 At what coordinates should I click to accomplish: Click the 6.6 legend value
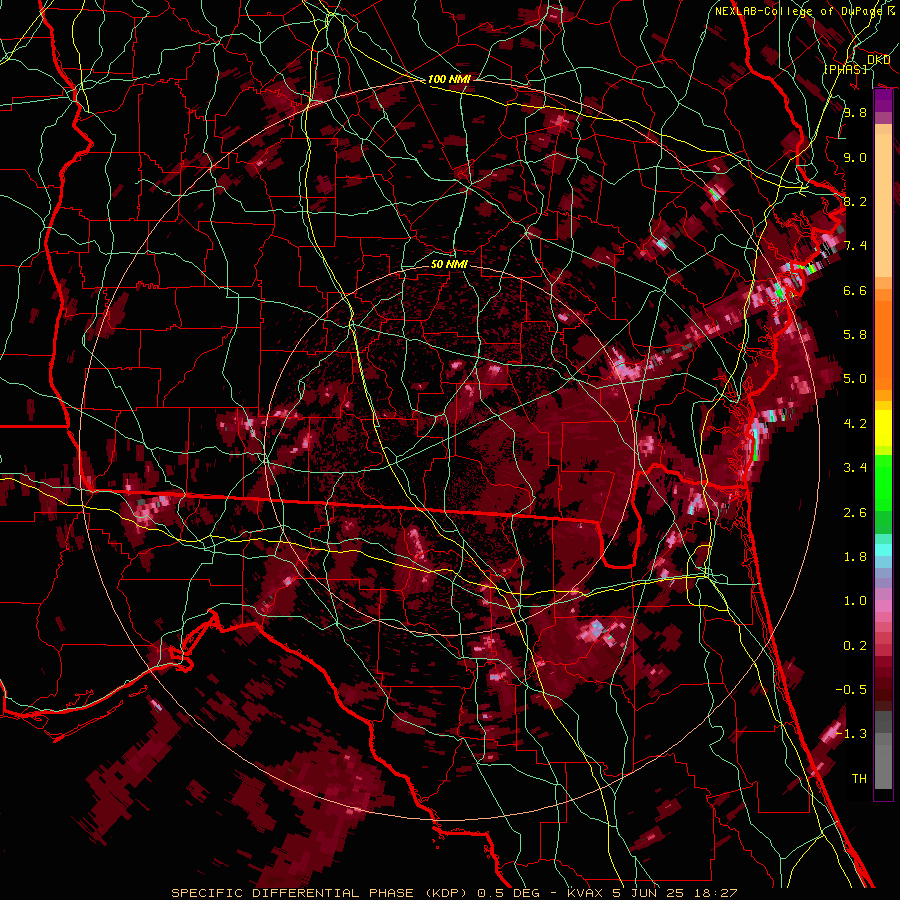[x=855, y=290]
